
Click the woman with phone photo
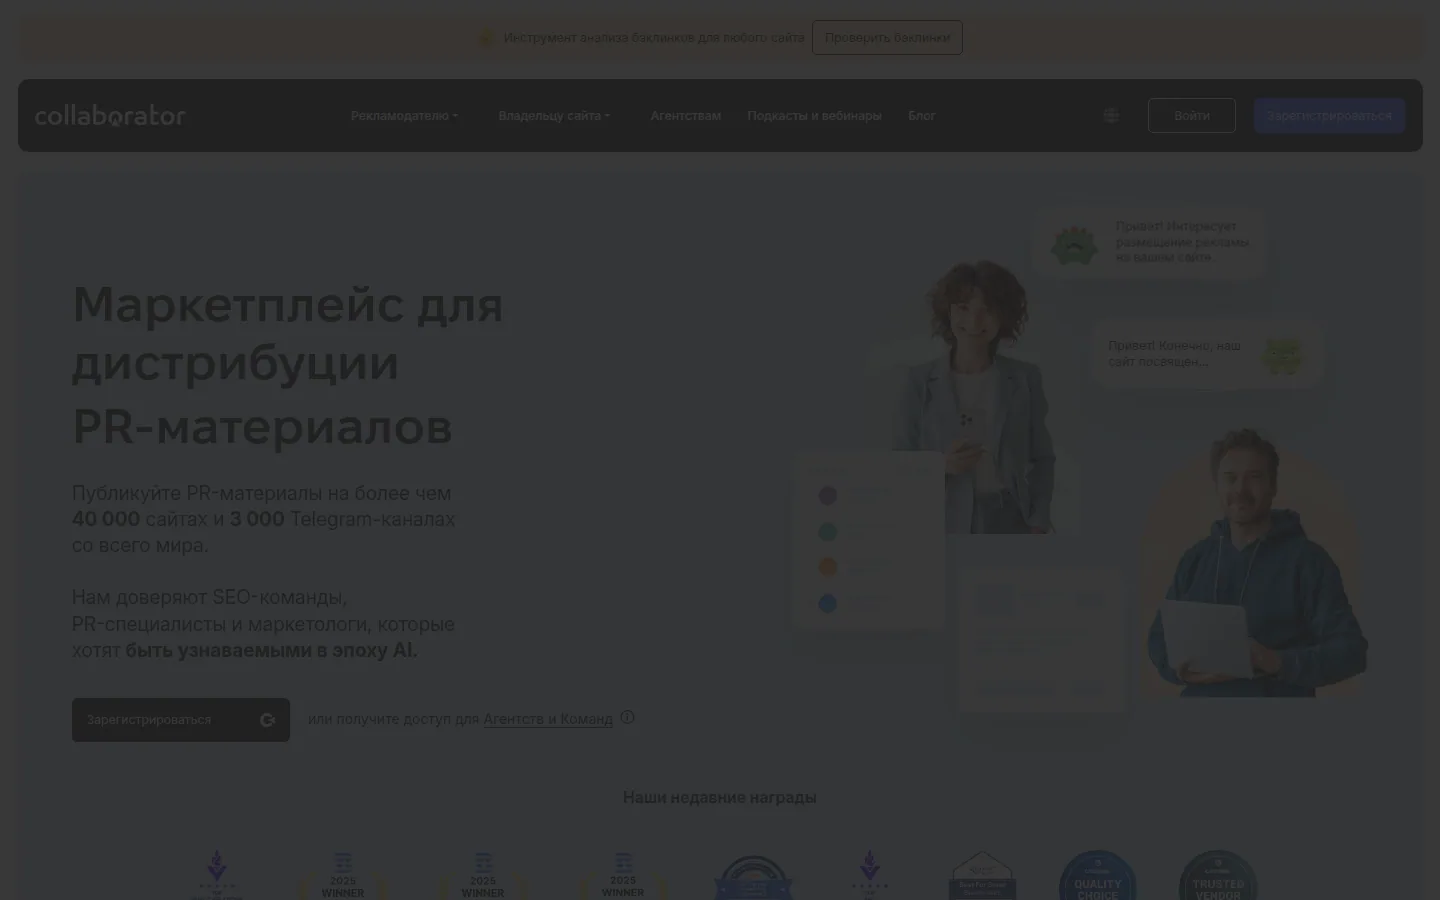[x=975, y=395]
